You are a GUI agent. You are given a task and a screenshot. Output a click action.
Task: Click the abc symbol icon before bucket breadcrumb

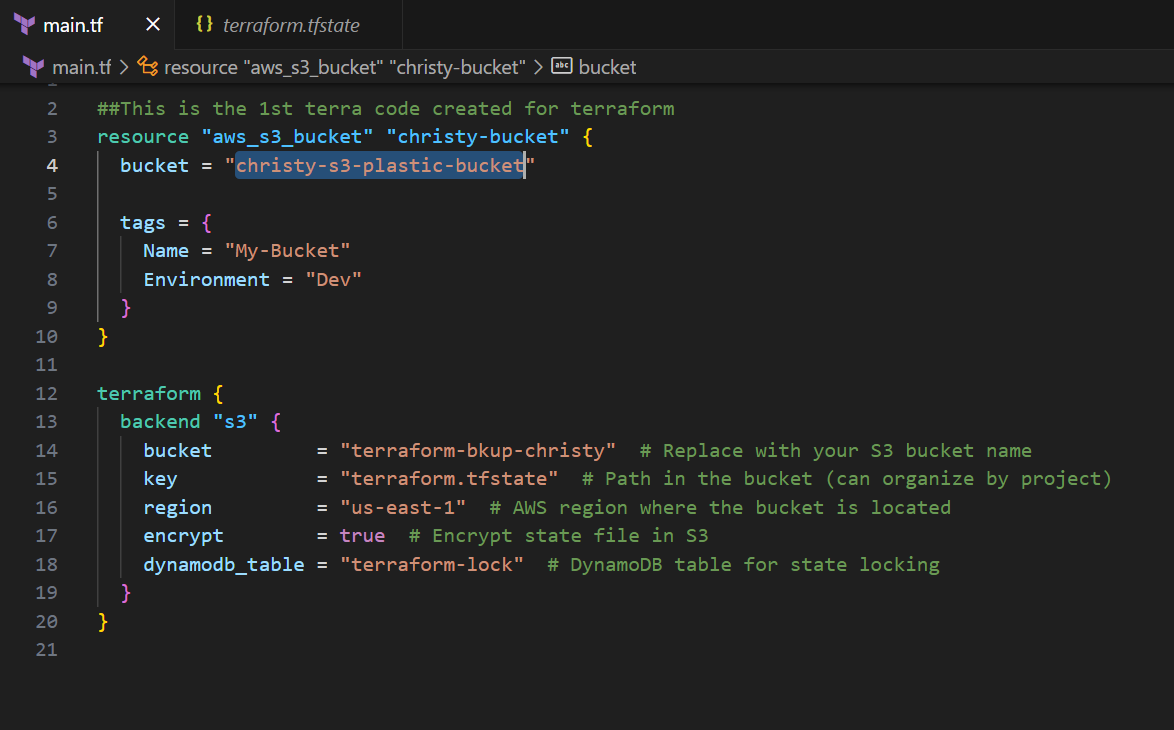pos(559,67)
